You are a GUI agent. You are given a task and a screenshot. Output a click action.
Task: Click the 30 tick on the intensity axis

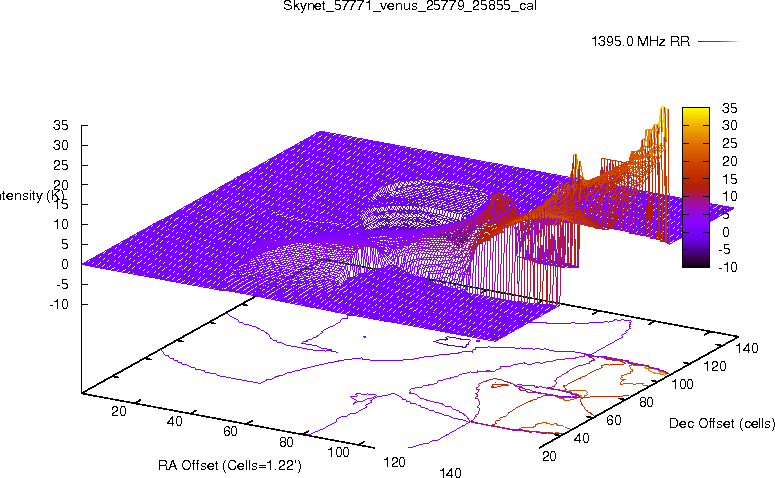61,145
